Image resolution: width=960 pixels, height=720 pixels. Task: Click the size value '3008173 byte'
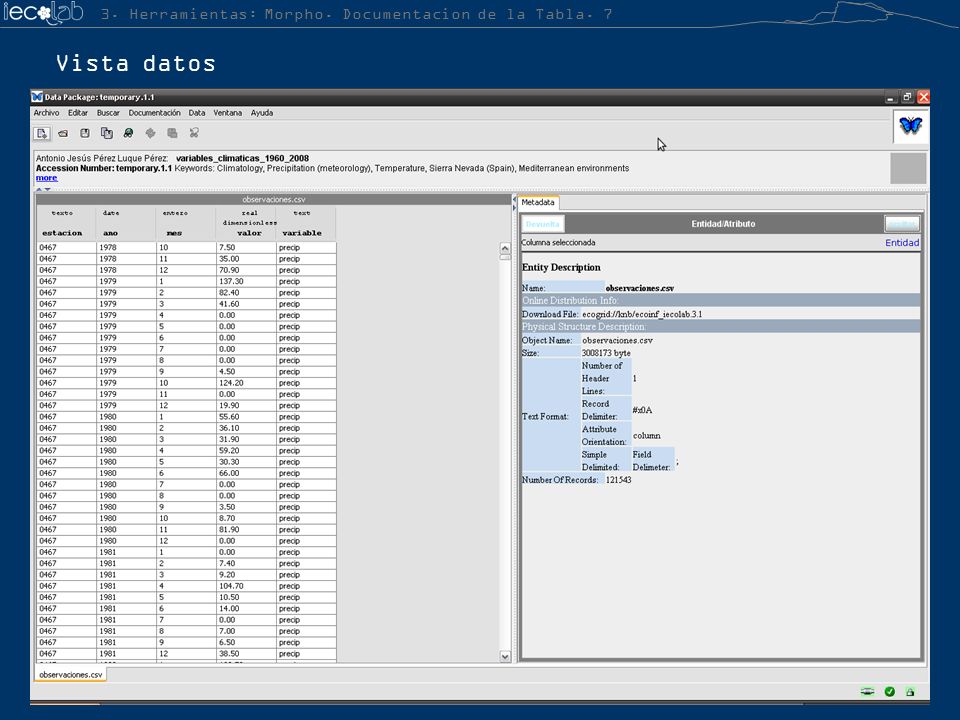pyautogui.click(x=606, y=353)
